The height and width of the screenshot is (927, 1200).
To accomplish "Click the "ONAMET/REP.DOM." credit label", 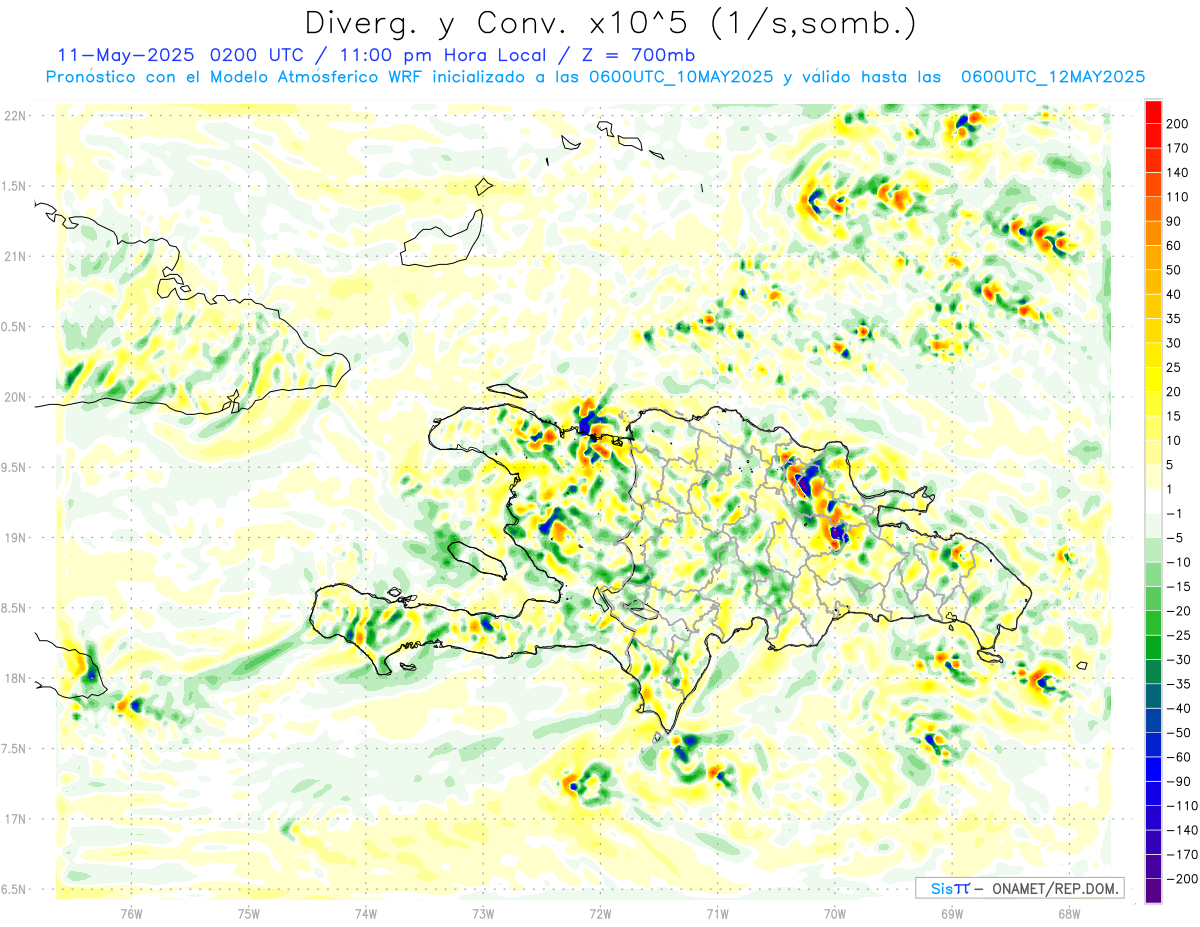I will pyautogui.click(x=1053, y=888).
